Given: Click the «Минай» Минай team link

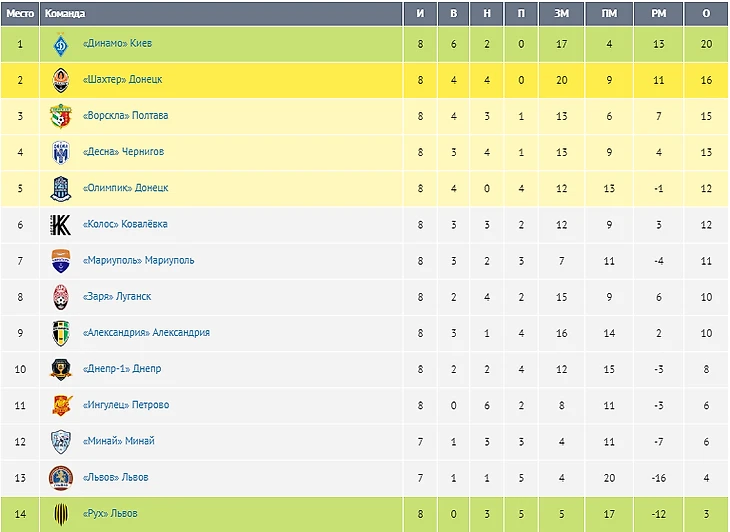Looking at the screenshot, I should tap(118, 441).
